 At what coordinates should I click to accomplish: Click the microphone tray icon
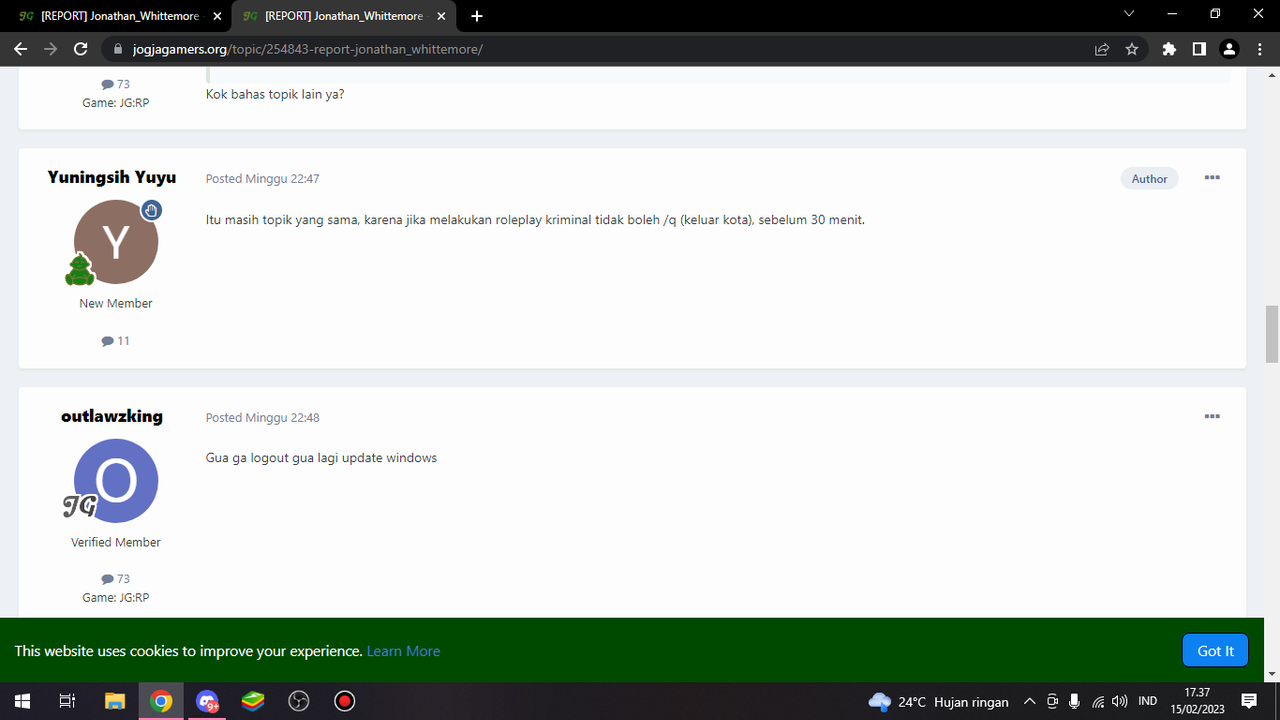pos(1074,702)
